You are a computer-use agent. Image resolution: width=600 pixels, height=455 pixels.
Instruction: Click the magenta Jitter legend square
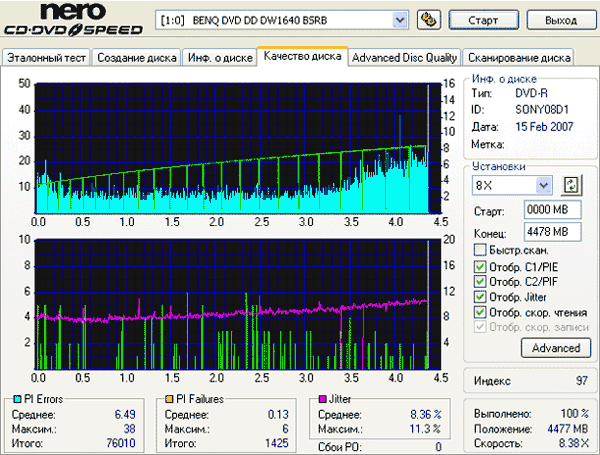coord(320,398)
